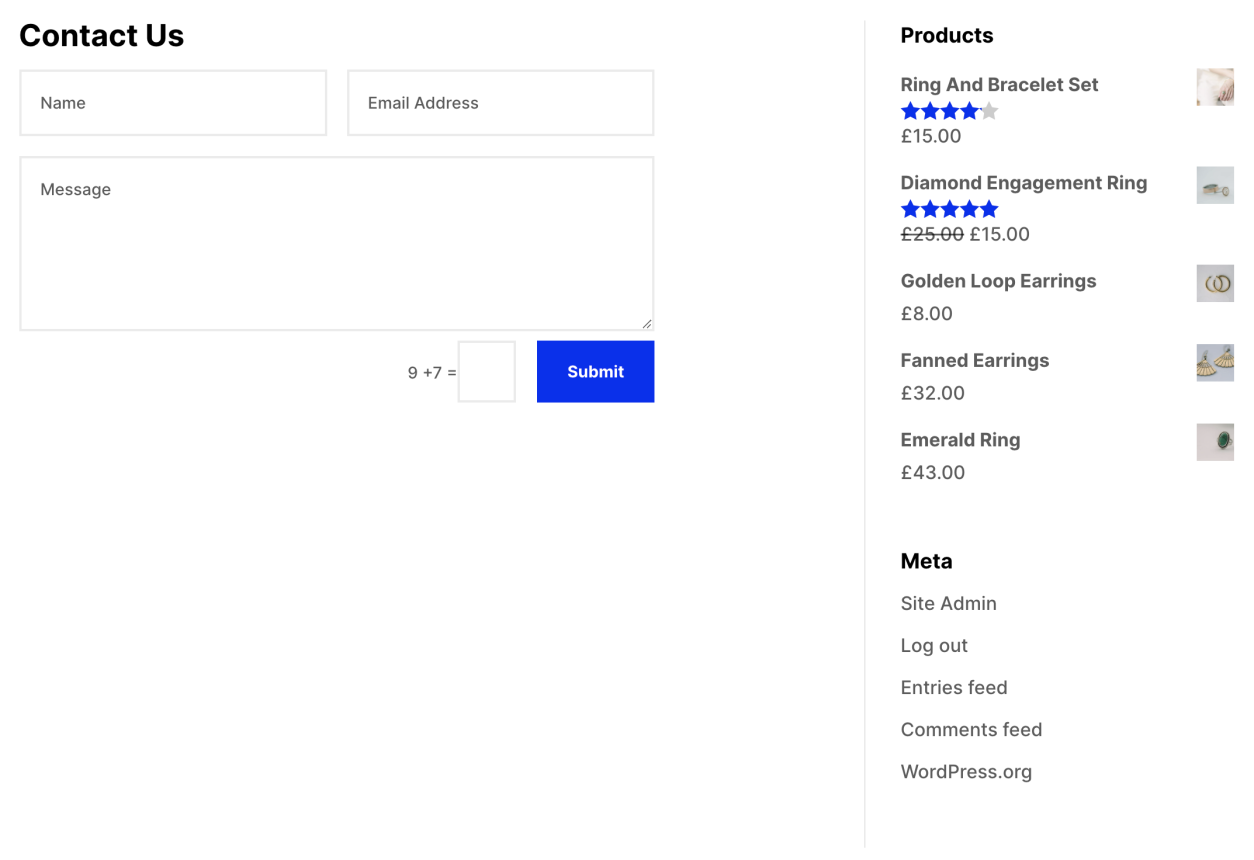Open the Diamond Engagement Ring thumbnail image
1254x860 pixels.
pyautogui.click(x=1214, y=185)
